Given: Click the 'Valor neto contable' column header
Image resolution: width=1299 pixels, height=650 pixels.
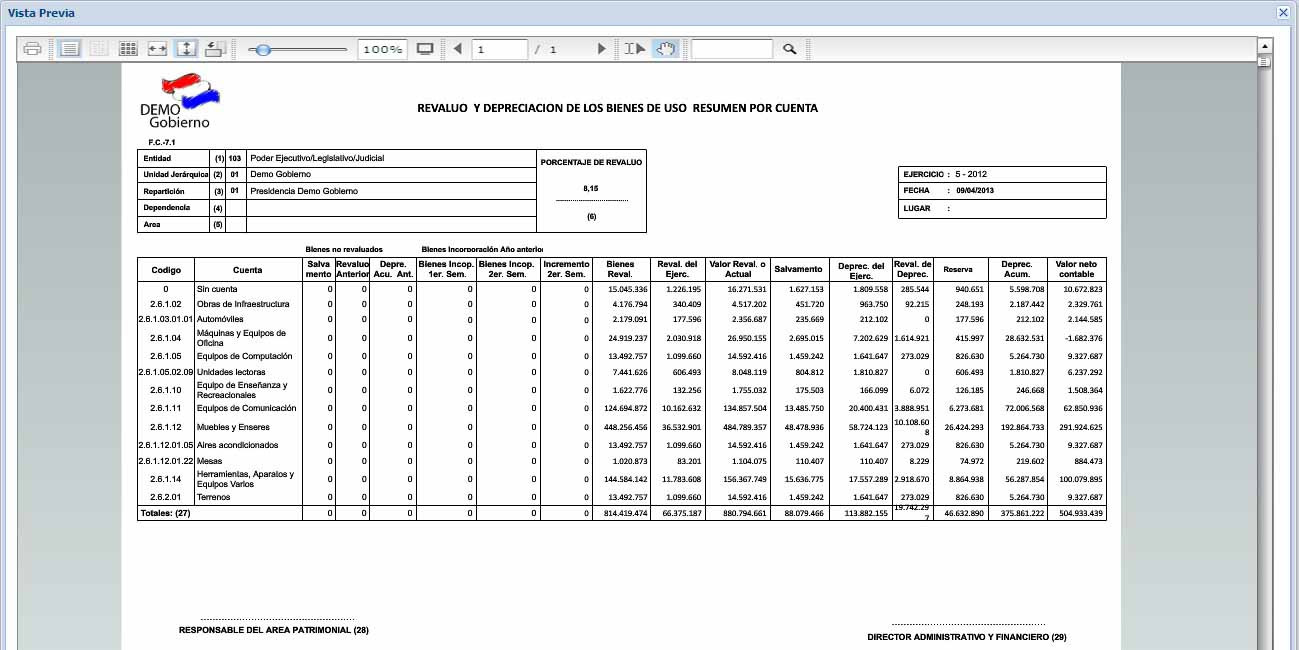Looking at the screenshot, I should pos(1077,270).
